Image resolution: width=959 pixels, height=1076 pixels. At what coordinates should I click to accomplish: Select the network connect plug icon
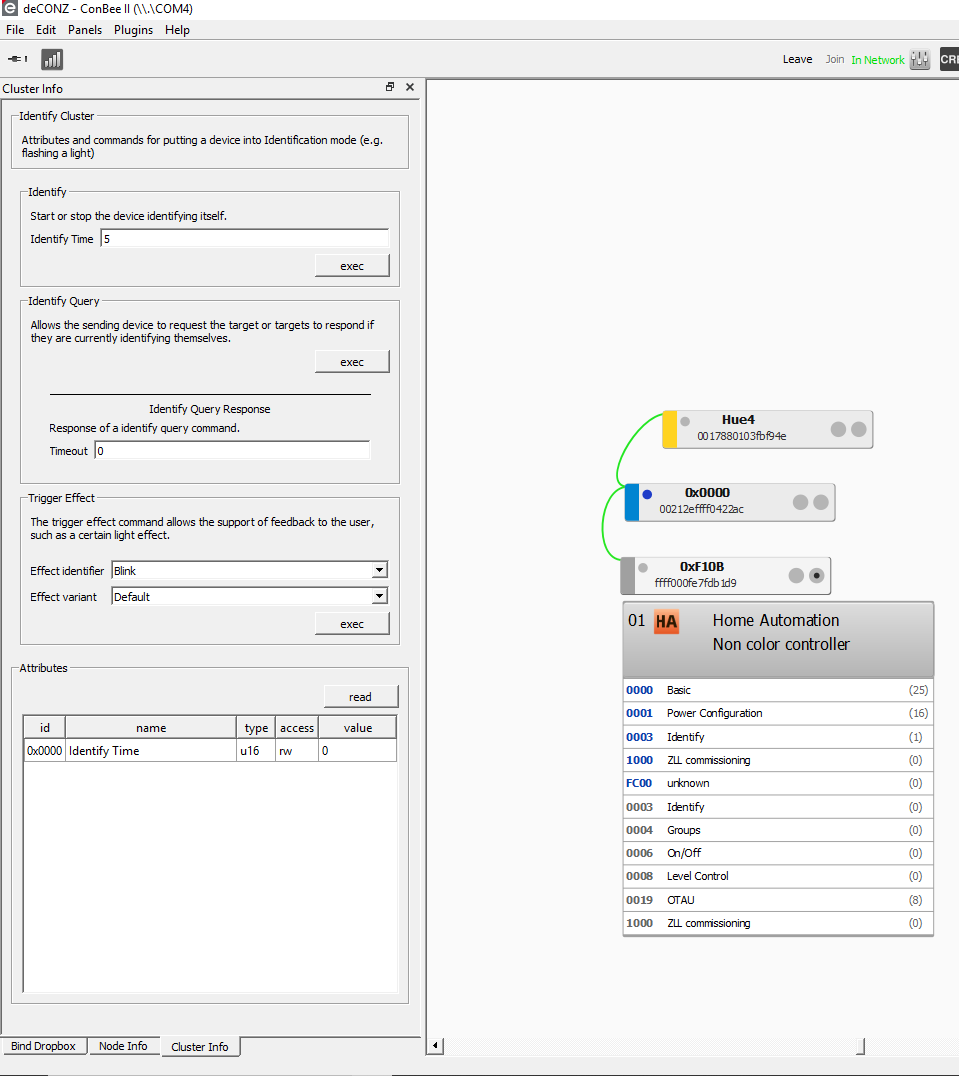pos(14,59)
